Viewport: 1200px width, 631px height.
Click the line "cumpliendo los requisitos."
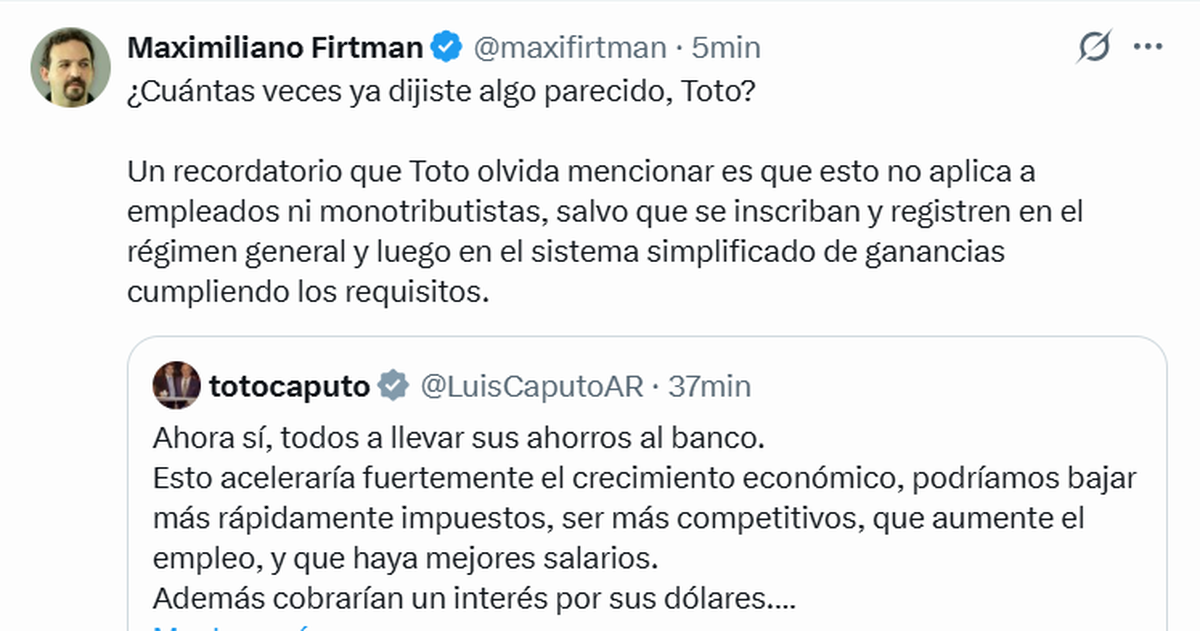pos(310,292)
